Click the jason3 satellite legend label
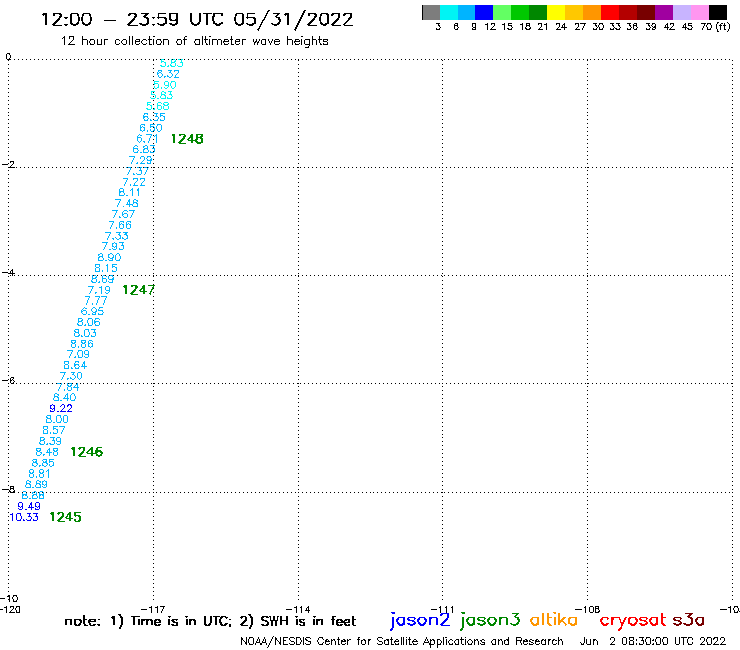740x650 pixels. tap(490, 620)
